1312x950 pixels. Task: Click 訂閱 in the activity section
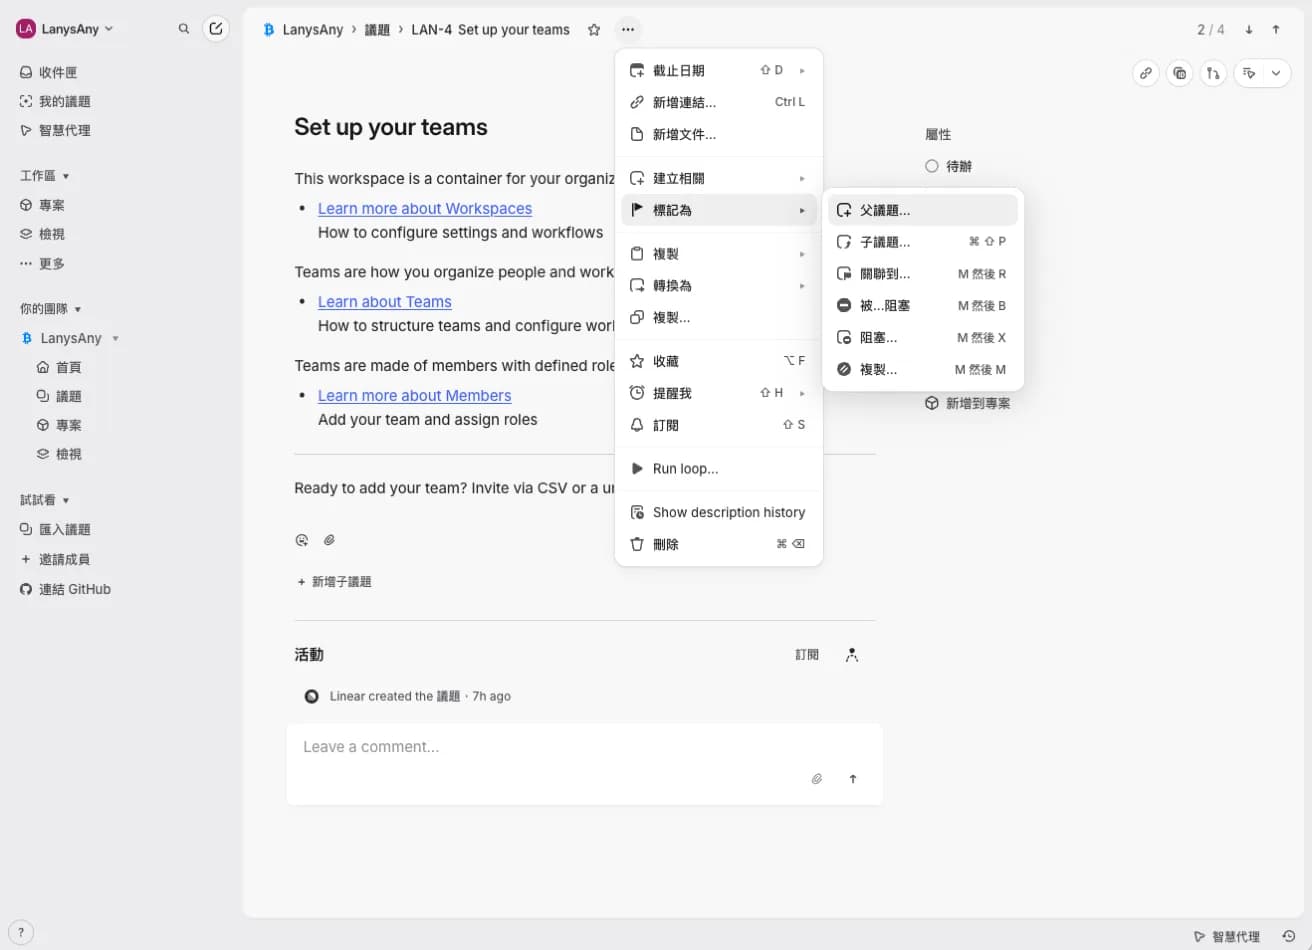[807, 655]
